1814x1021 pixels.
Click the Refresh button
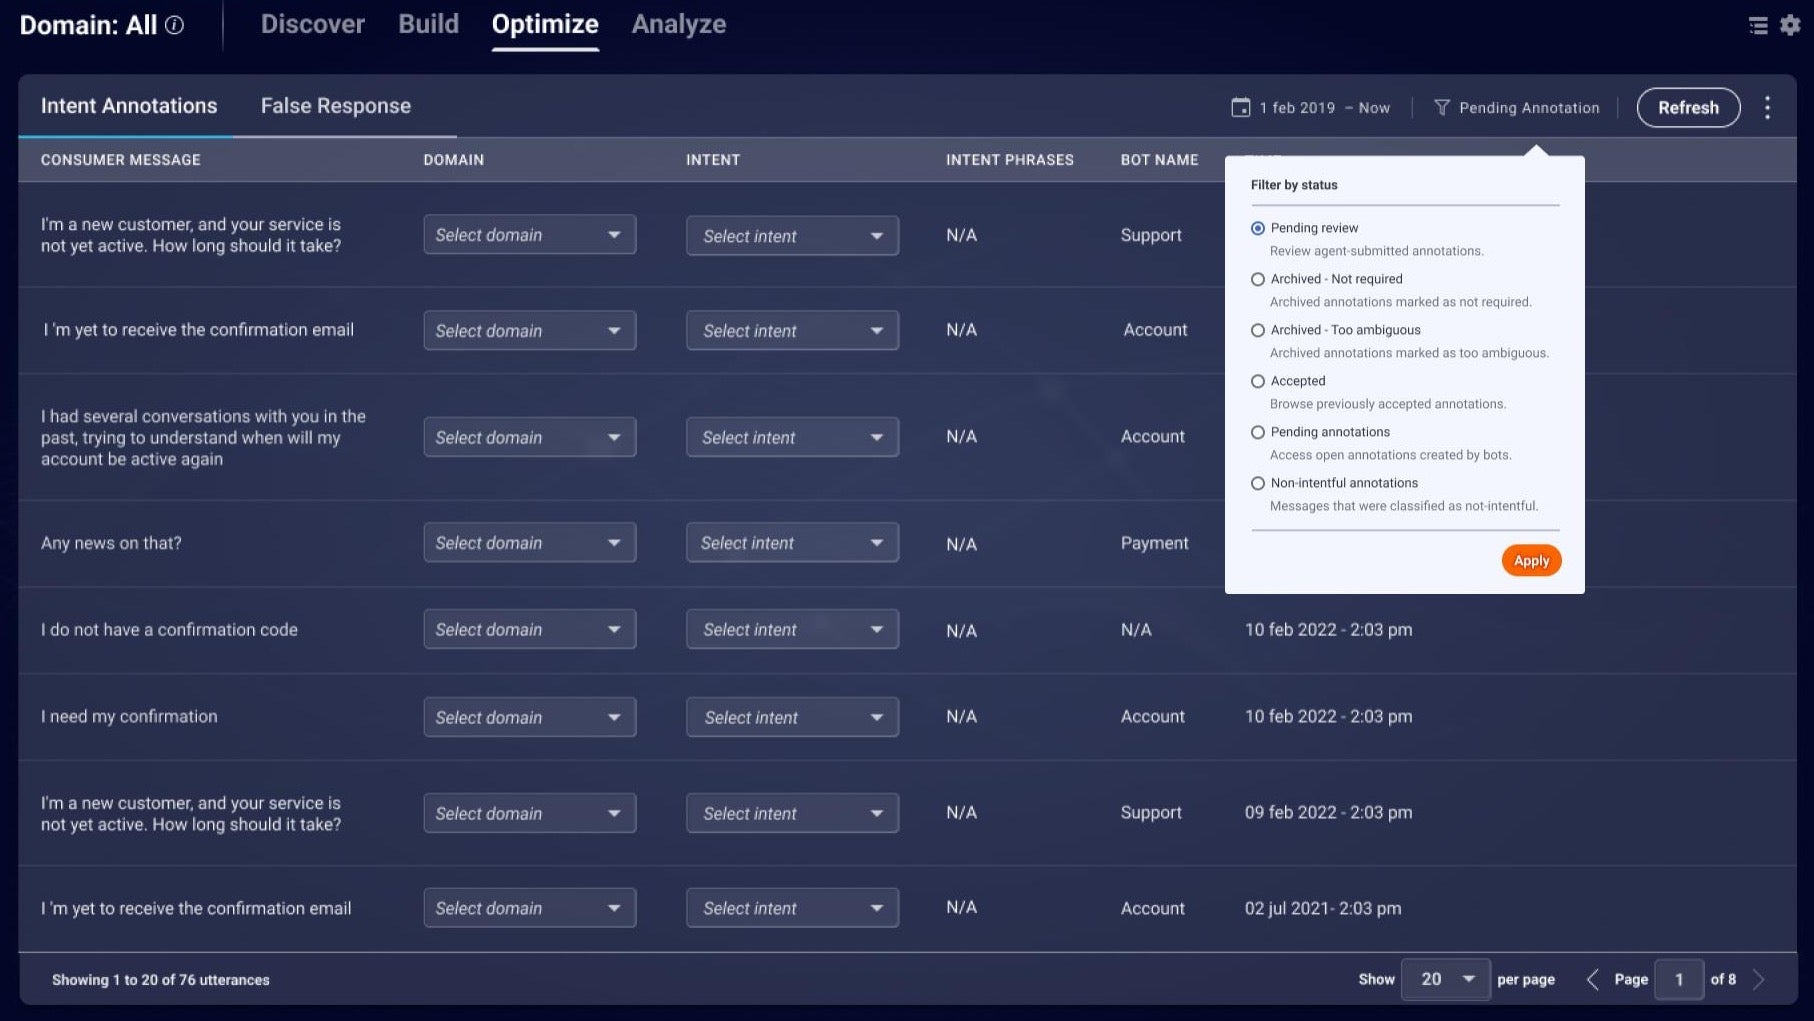tap(1688, 108)
